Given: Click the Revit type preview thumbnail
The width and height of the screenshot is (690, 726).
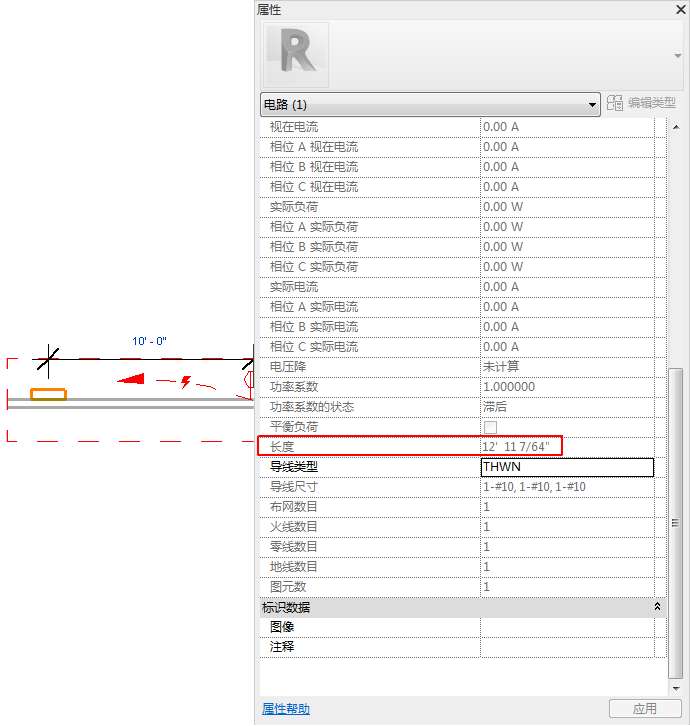Looking at the screenshot, I should pyautogui.click(x=295, y=55).
